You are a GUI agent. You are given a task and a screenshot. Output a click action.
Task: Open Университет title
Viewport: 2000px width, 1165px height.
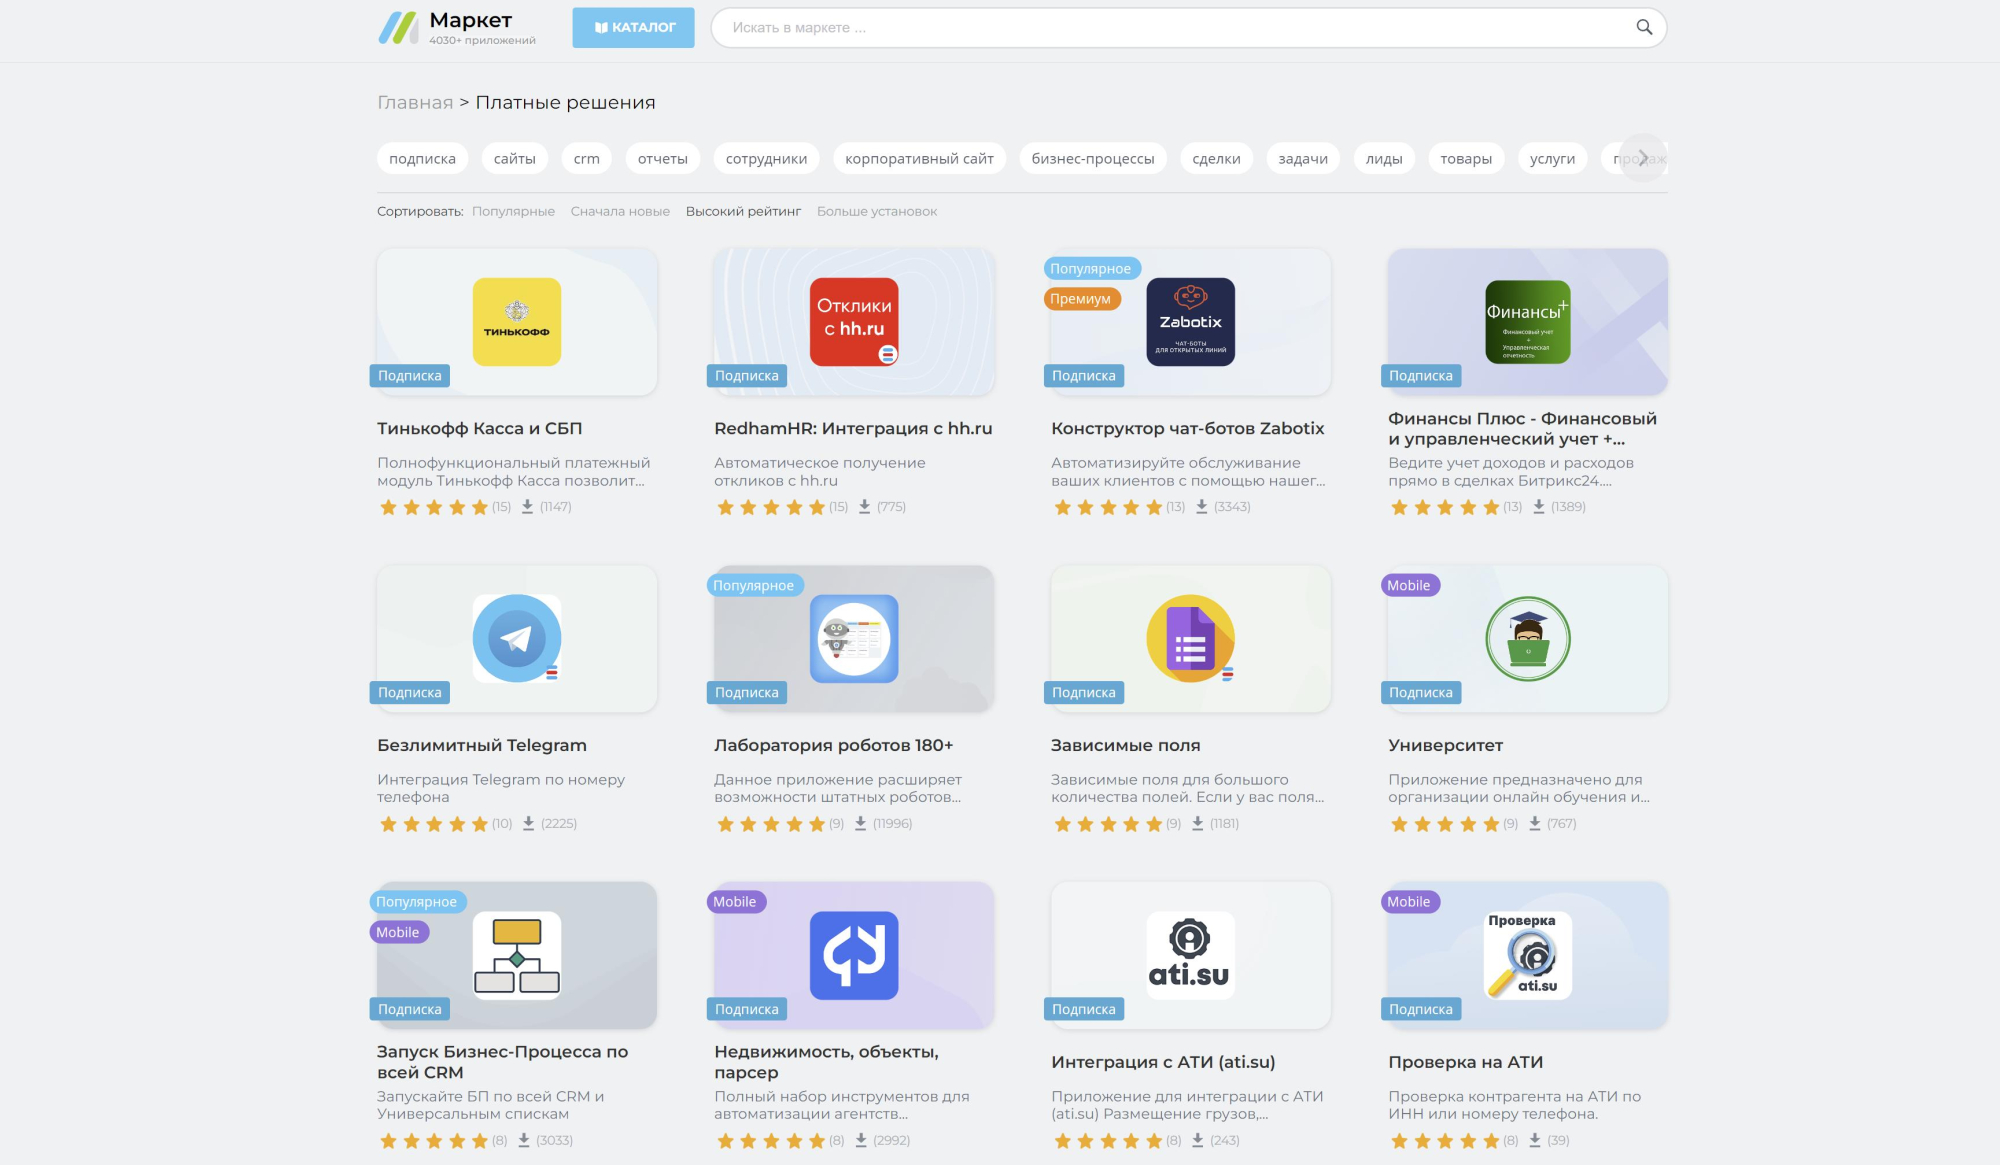(x=1446, y=746)
